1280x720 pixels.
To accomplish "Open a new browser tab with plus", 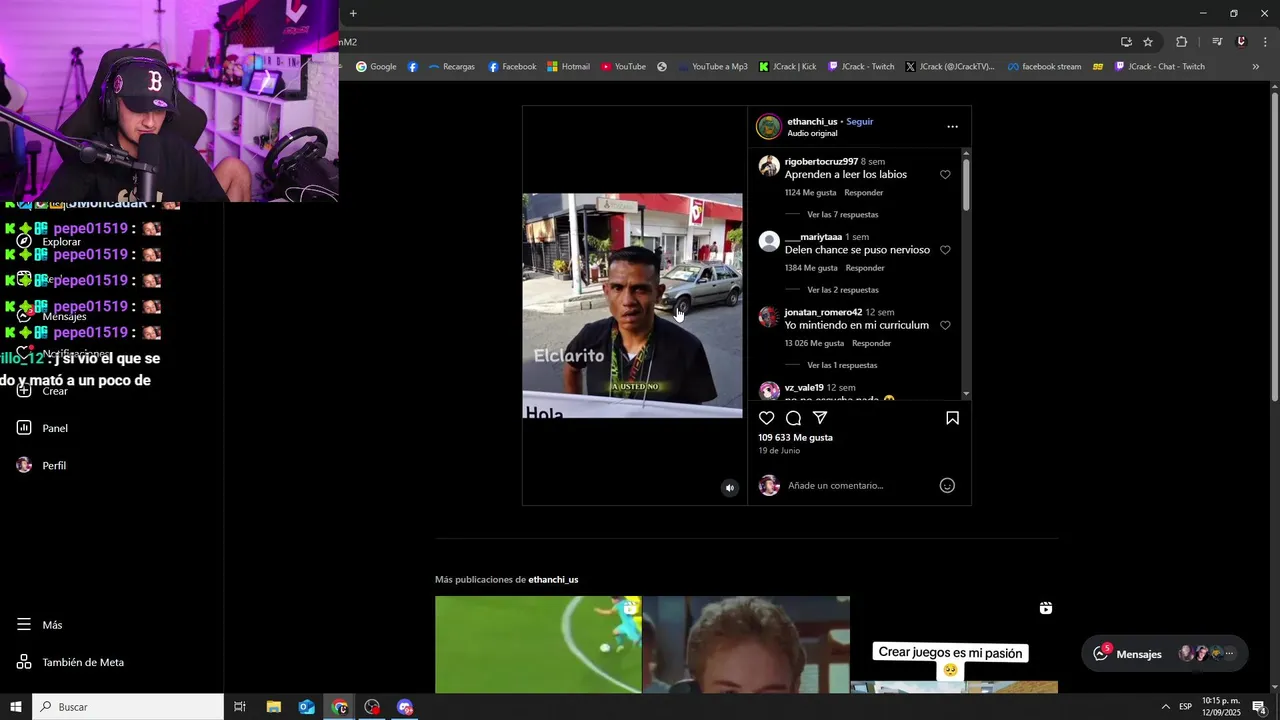I will [x=353, y=13].
